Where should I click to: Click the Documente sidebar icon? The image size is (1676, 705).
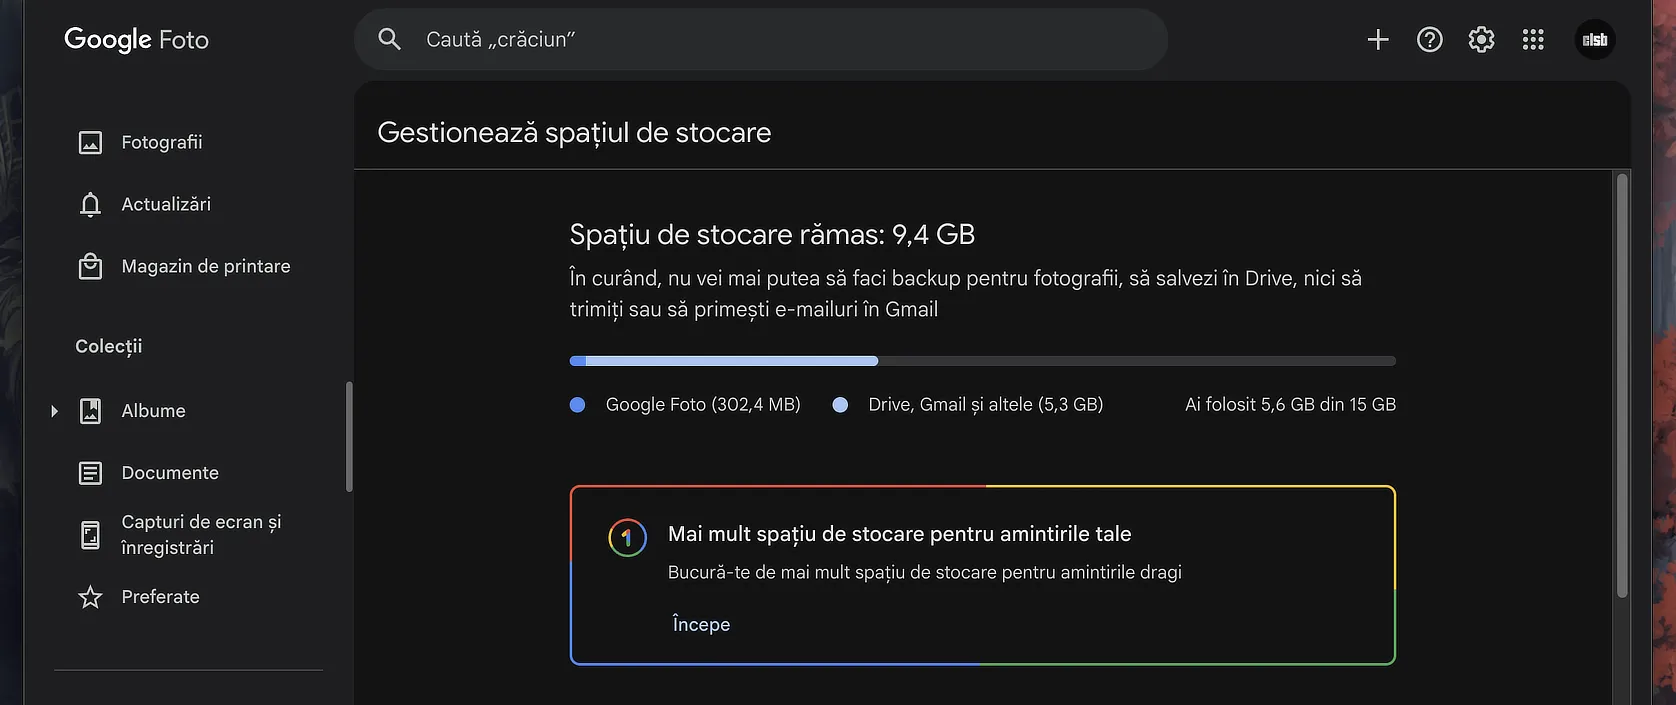pos(90,473)
